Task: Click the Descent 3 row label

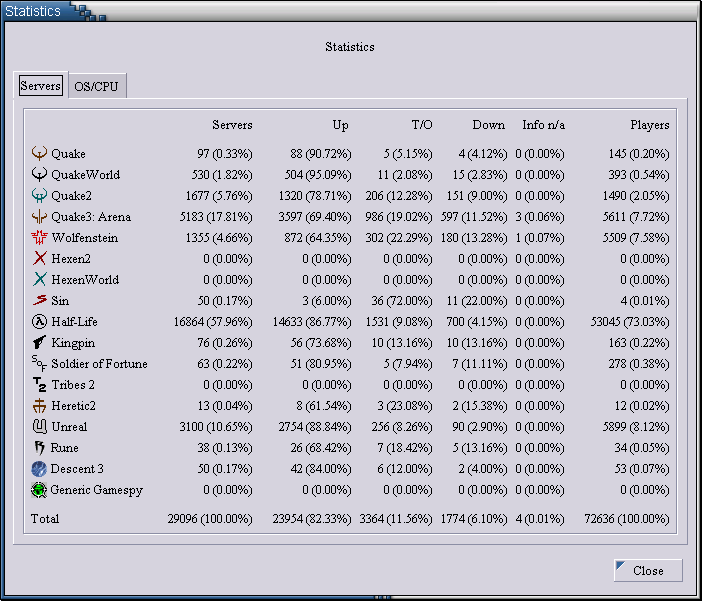Action: pos(77,469)
